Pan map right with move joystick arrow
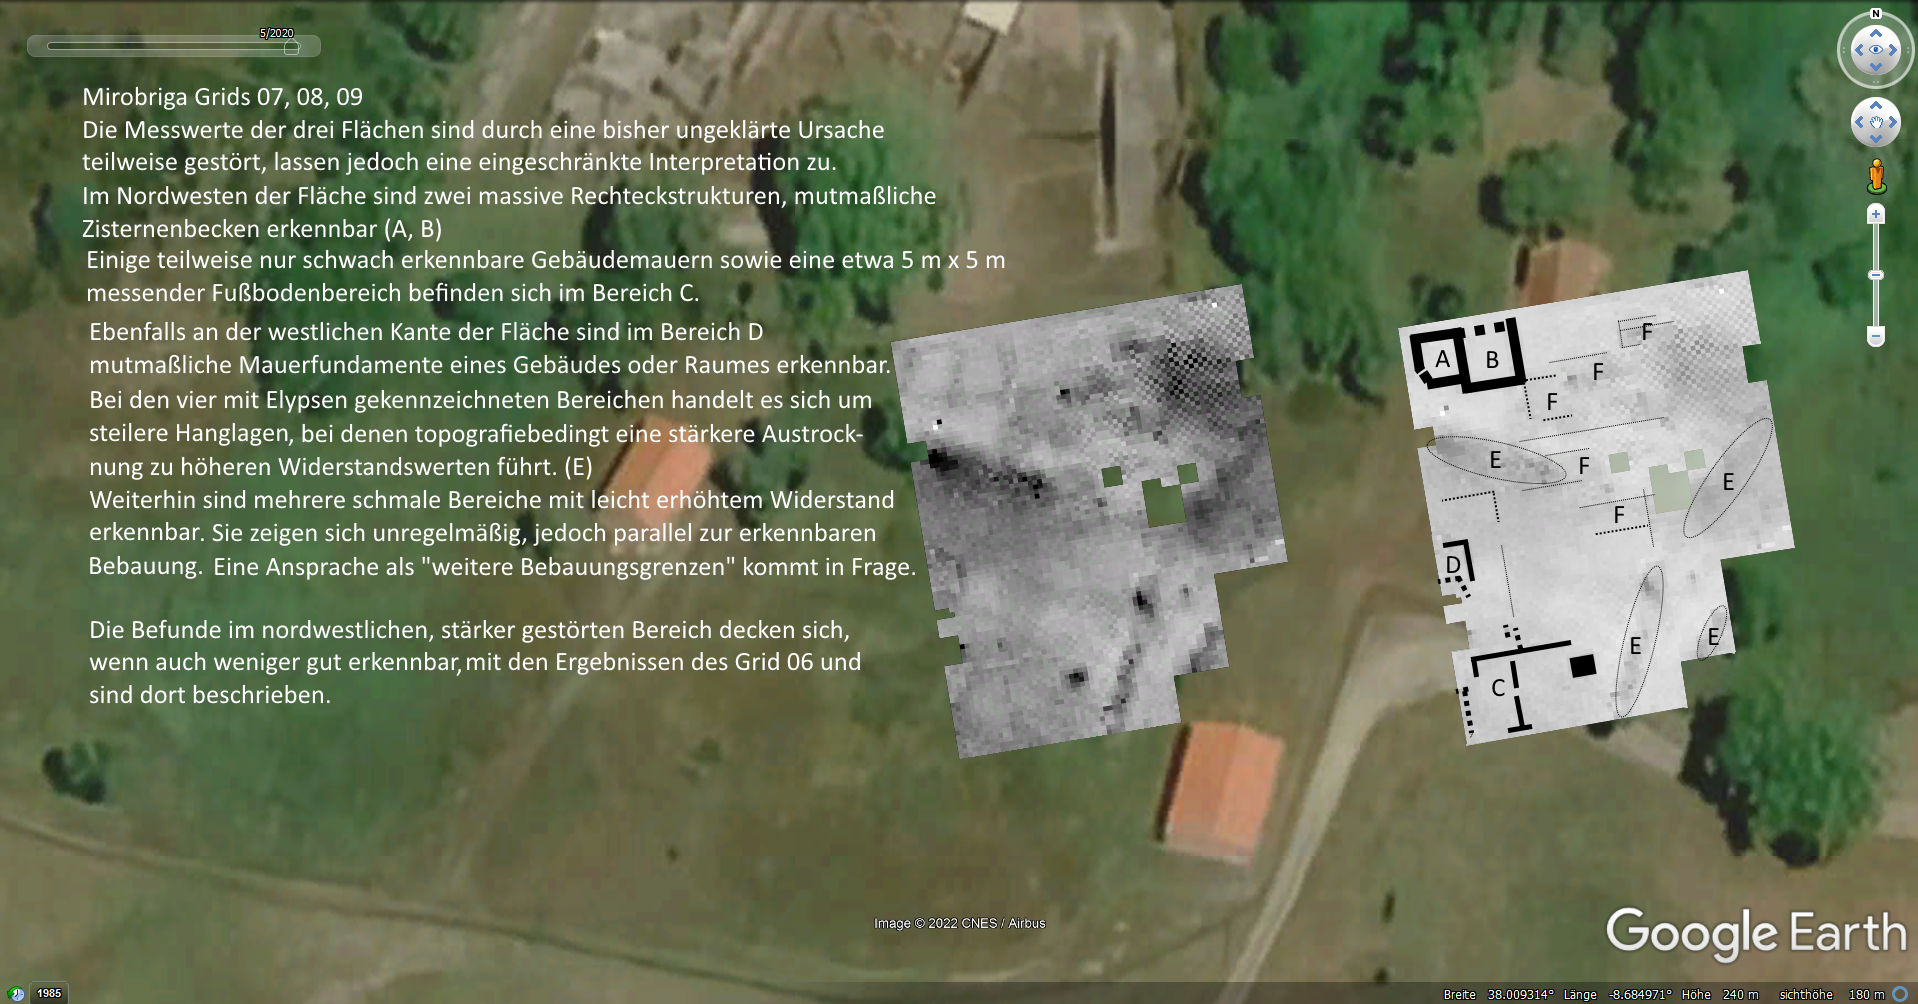This screenshot has height=1004, width=1918. click(1893, 122)
